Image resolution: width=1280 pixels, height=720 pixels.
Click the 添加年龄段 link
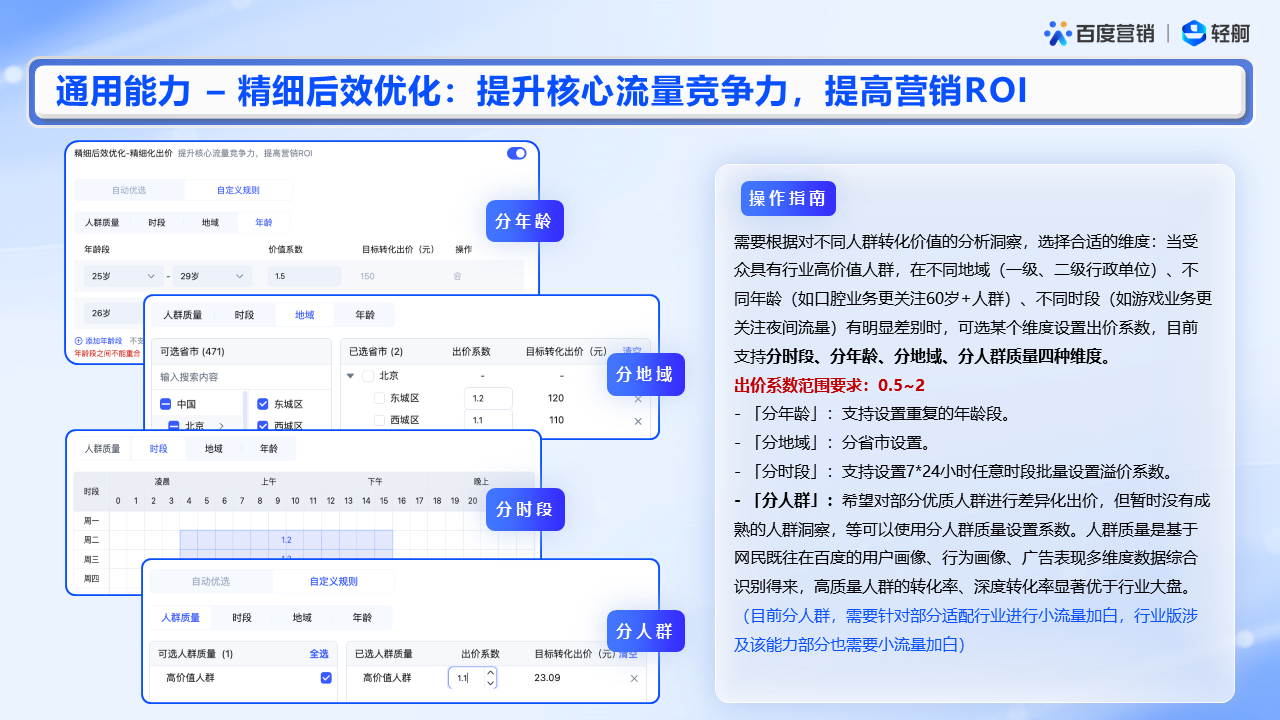[x=103, y=341]
